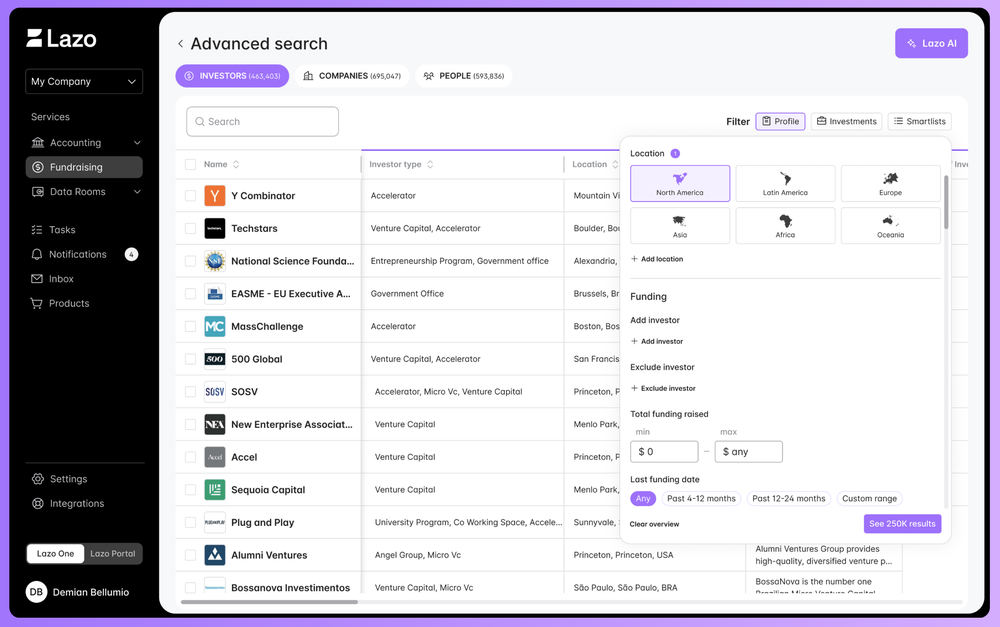Click the magnifier icon in Search box
This screenshot has height=627, width=1000.
[x=200, y=122]
